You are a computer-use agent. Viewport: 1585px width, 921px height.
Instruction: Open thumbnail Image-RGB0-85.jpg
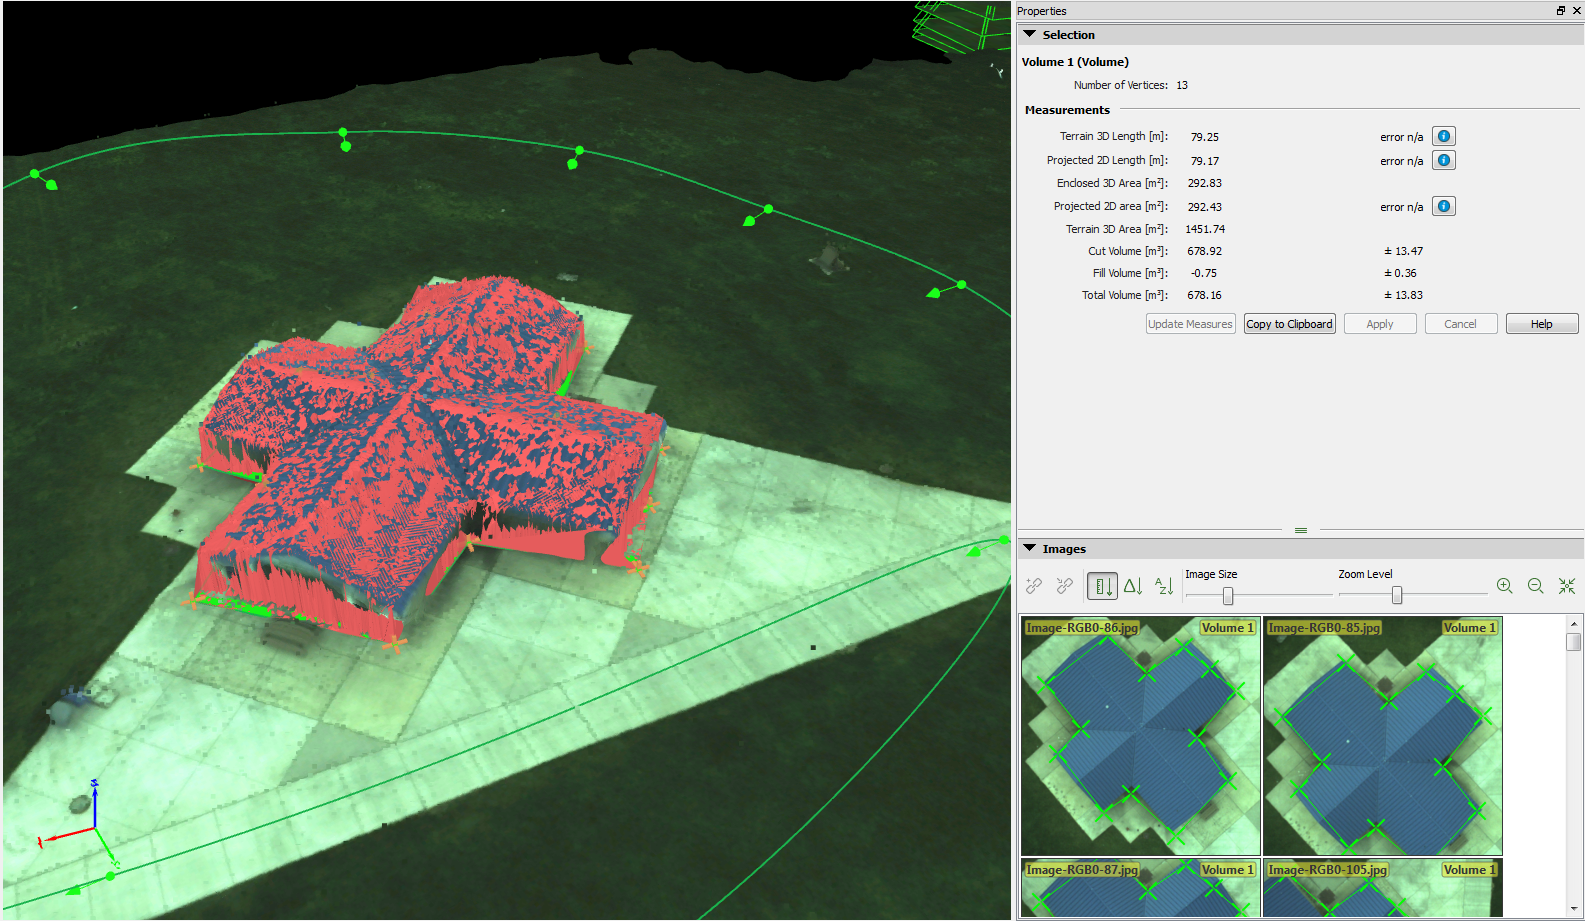tap(1383, 736)
